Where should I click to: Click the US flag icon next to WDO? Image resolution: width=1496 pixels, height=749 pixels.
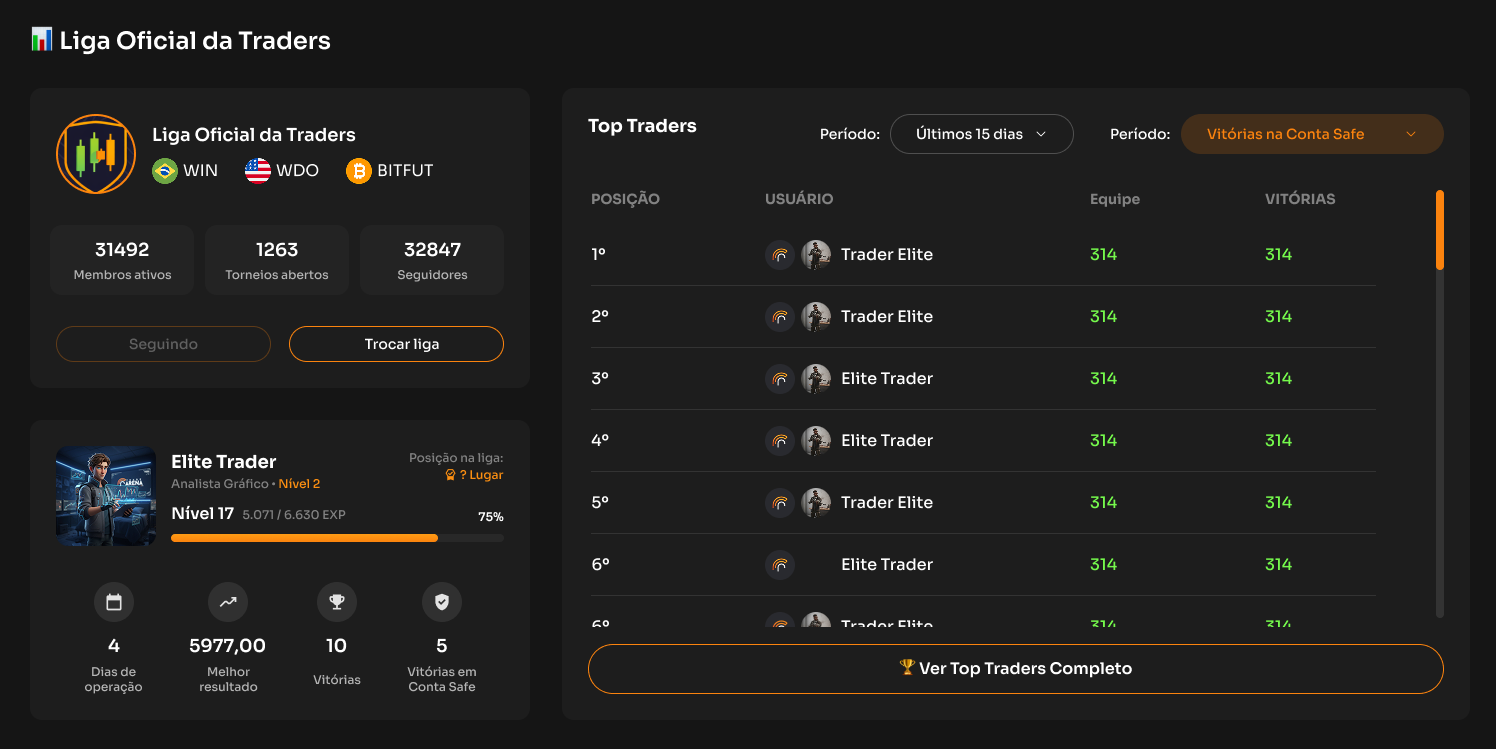pos(258,171)
